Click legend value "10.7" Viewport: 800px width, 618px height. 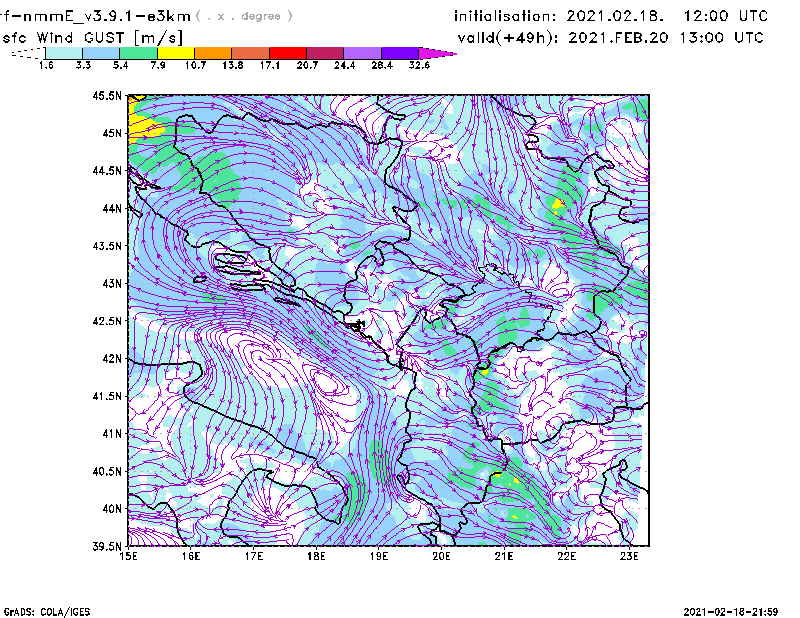pos(195,65)
